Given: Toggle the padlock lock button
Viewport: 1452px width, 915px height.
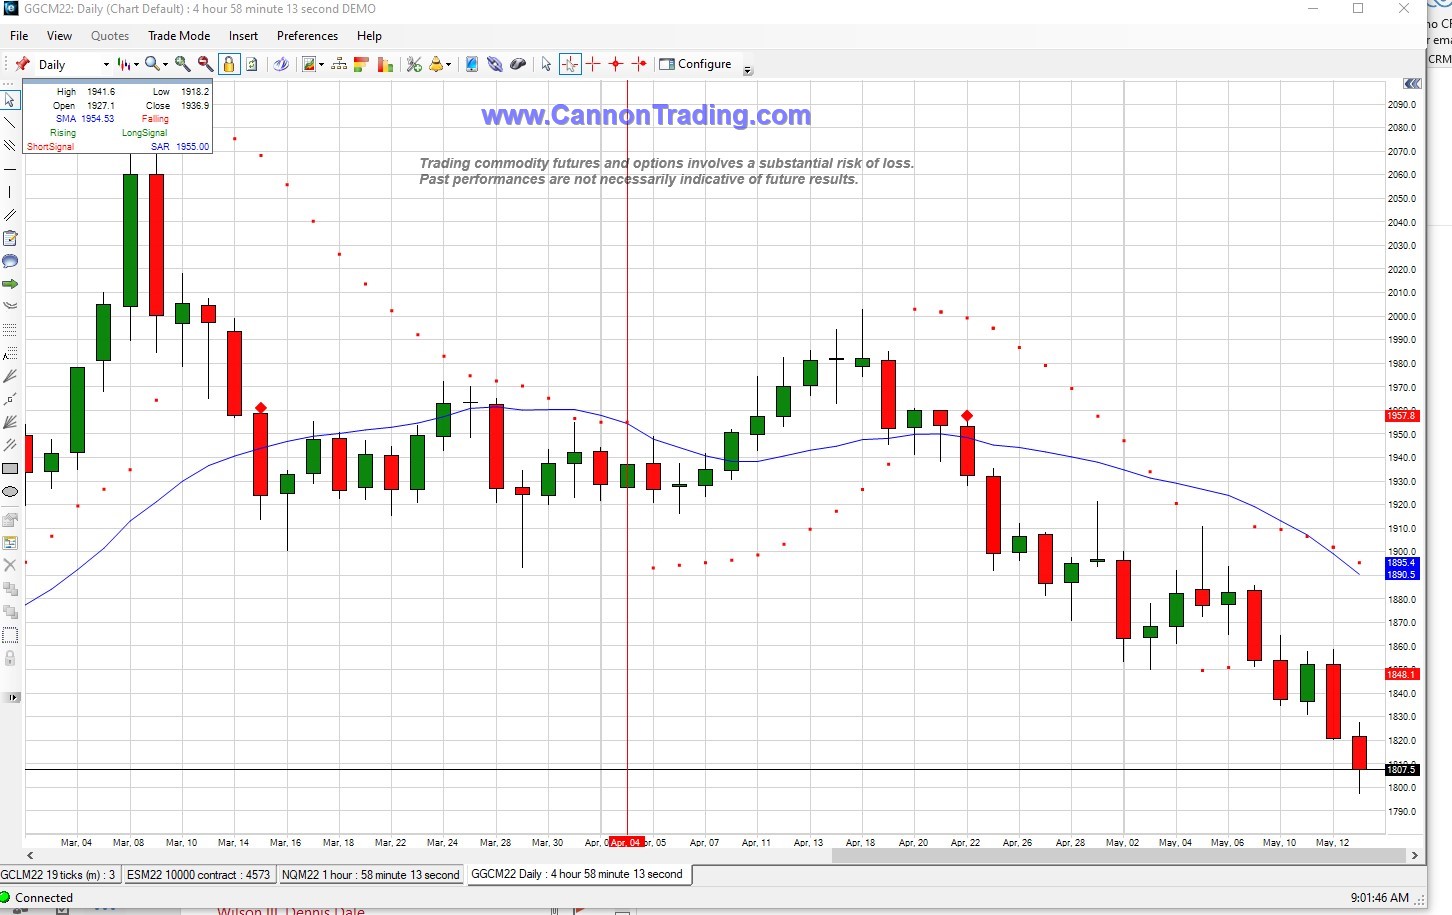Looking at the screenshot, I should (229, 64).
